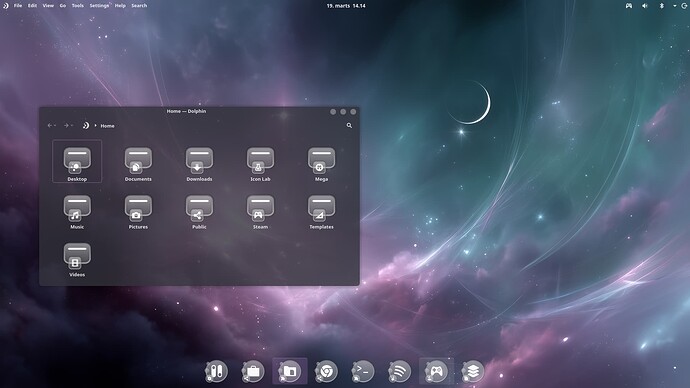Click the crescent home icon in the breadcrumb
The image size is (690, 388).
86,125
